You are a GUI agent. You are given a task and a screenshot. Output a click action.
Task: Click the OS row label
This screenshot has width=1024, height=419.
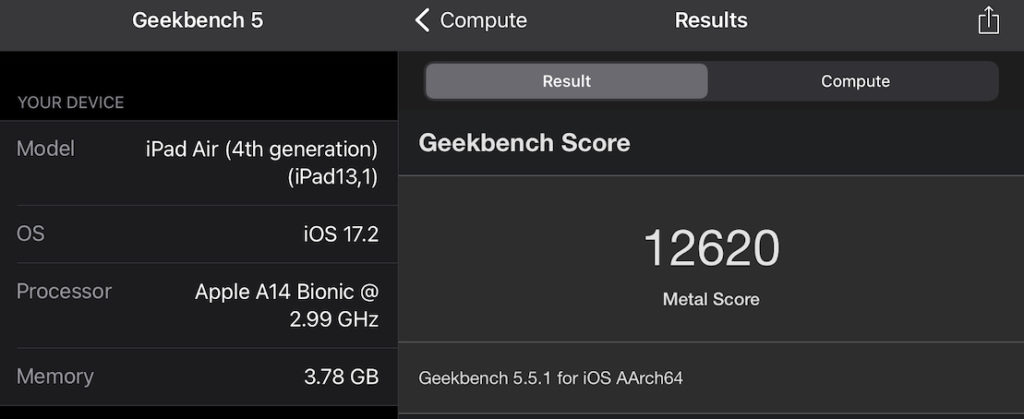pos(31,234)
